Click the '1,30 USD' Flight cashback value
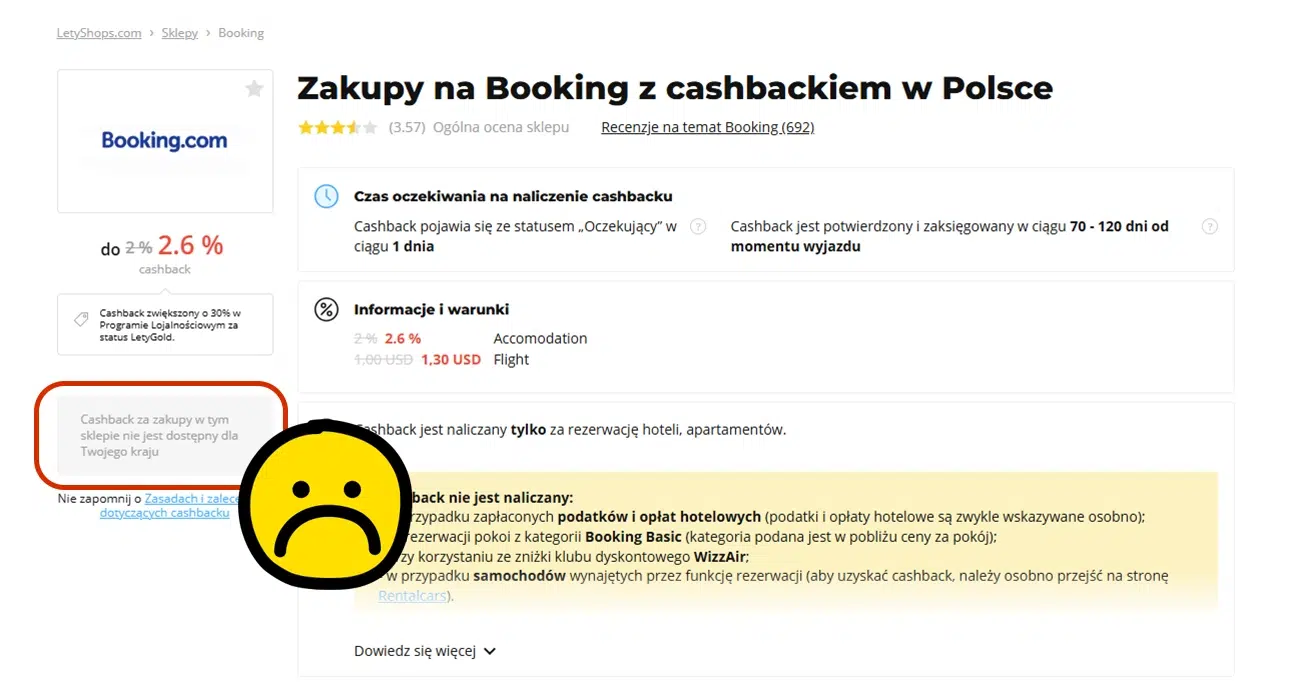Image resolution: width=1300 pixels, height=685 pixels. pos(451,359)
